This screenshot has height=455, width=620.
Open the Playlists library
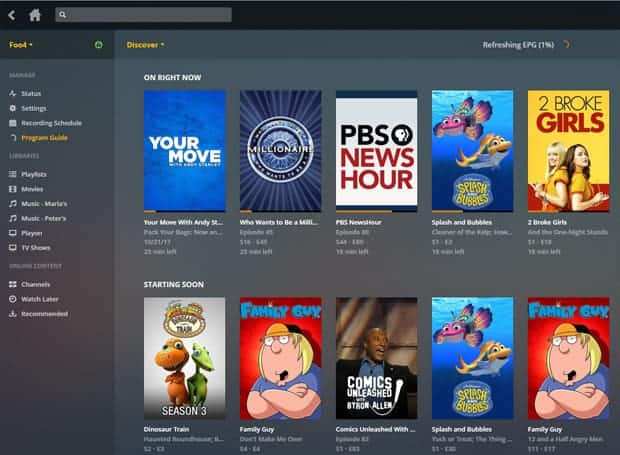34,174
